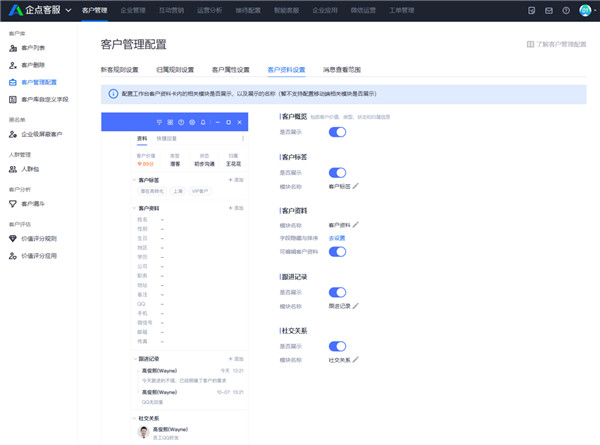Click the 客户管理配置 briefcase icon
Image resolution: width=600 pixels, height=445 pixels.
pyautogui.click(x=13, y=82)
